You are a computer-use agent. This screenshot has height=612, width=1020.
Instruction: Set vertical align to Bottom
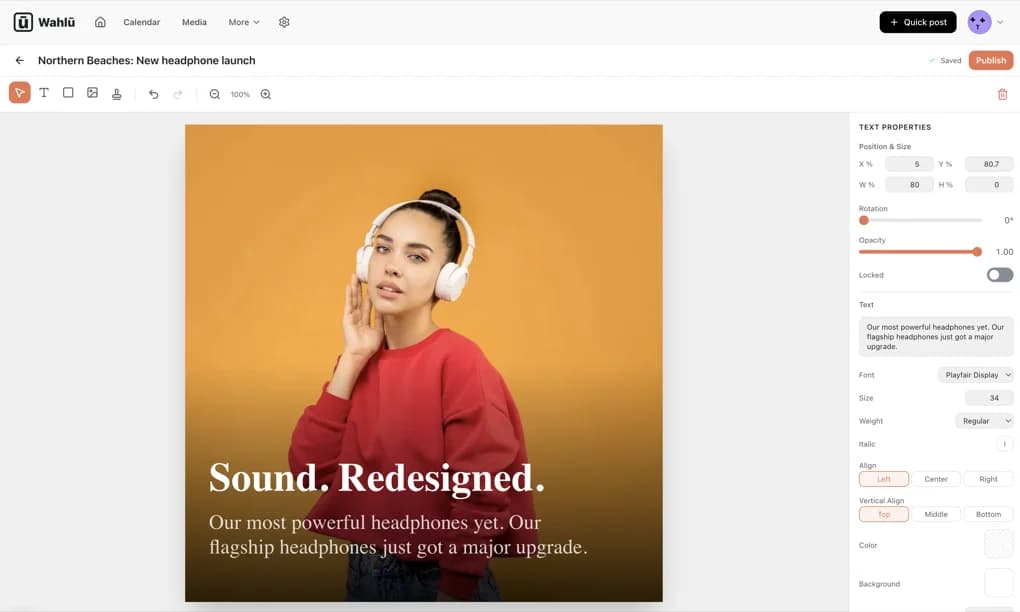coord(988,514)
